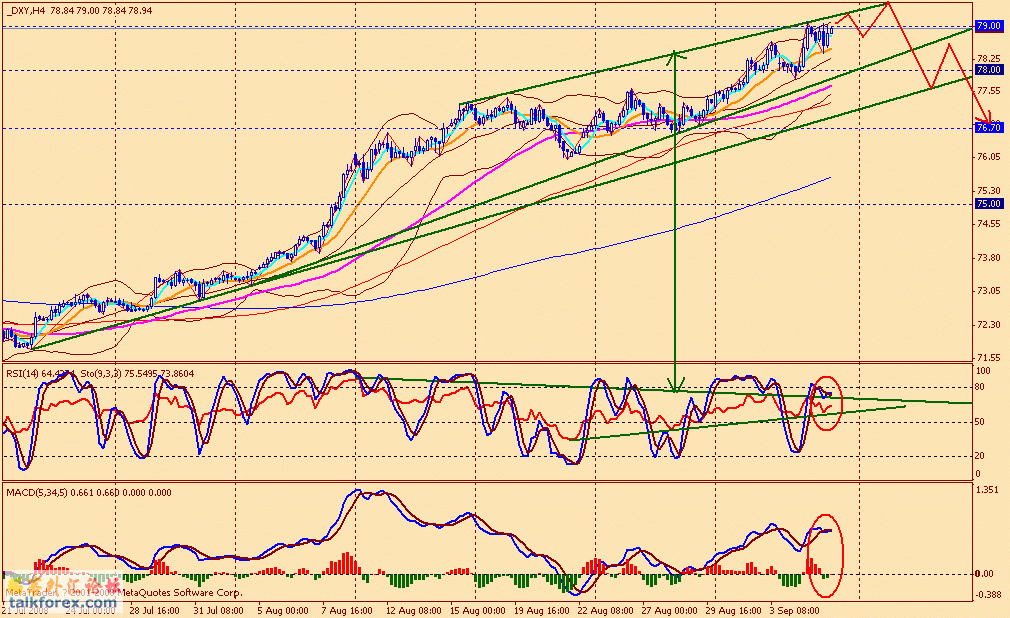
Task: Select the 76.70 highlighted price label
Action: [989, 128]
